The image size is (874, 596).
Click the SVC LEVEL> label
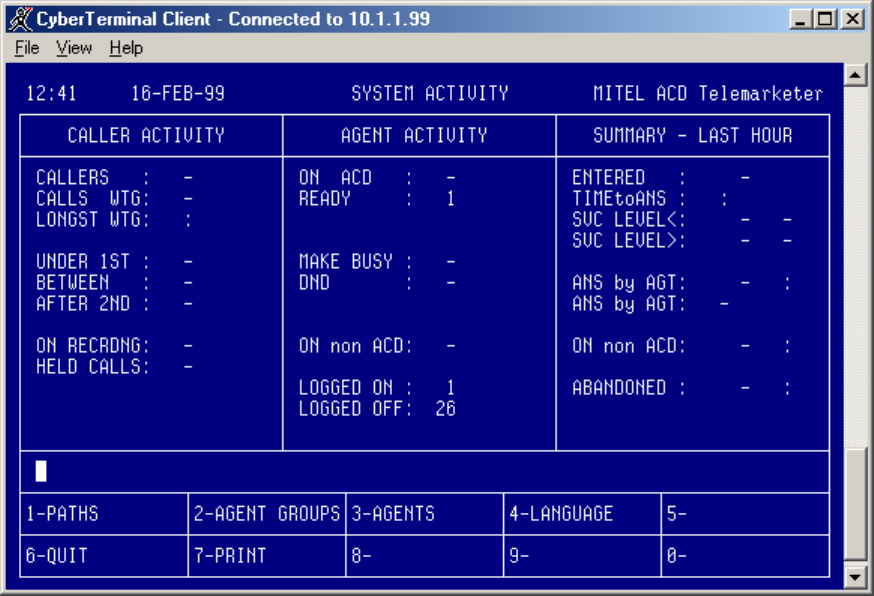pyautogui.click(x=624, y=241)
